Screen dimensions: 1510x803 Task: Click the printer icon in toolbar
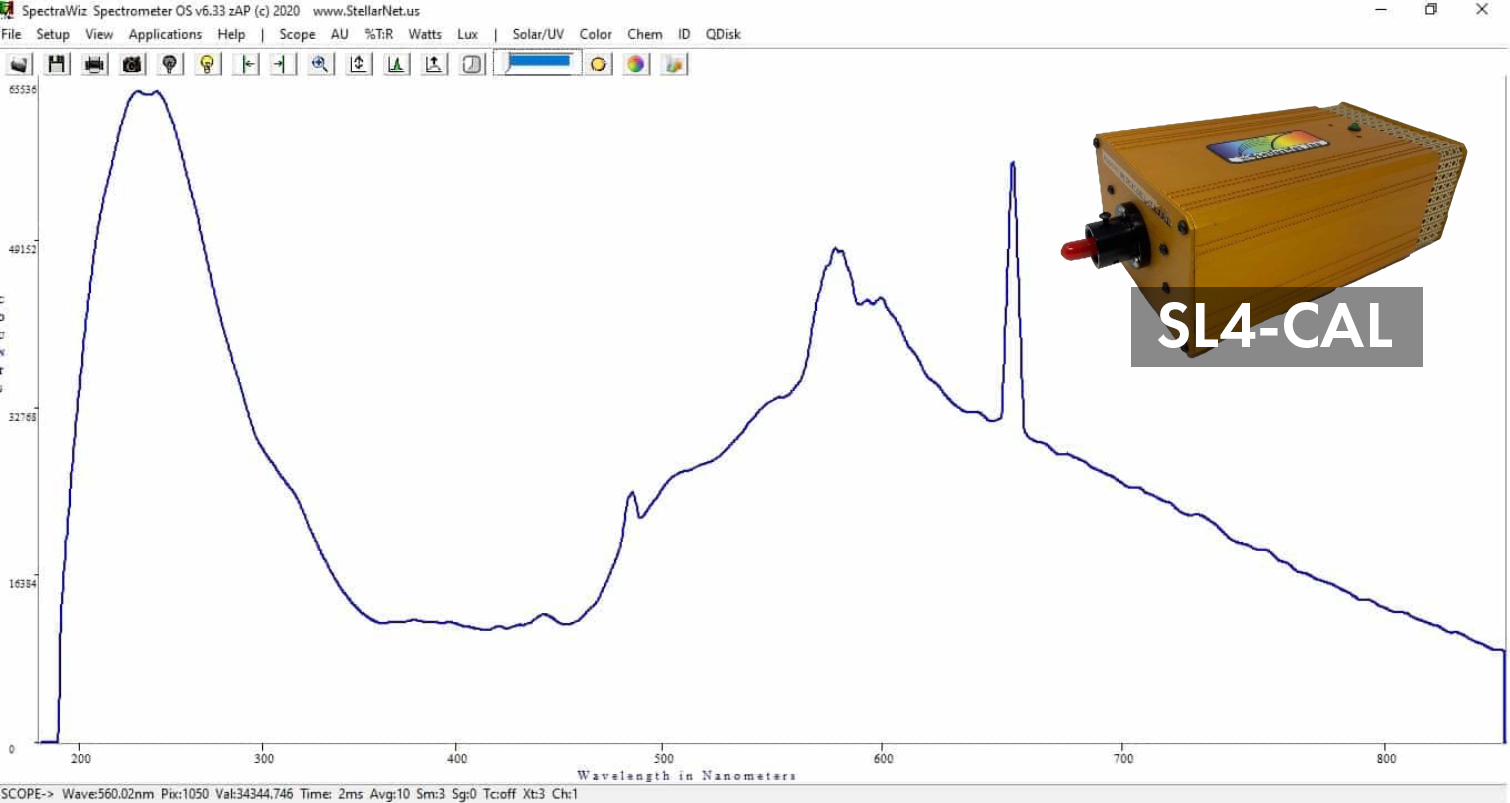(95, 64)
